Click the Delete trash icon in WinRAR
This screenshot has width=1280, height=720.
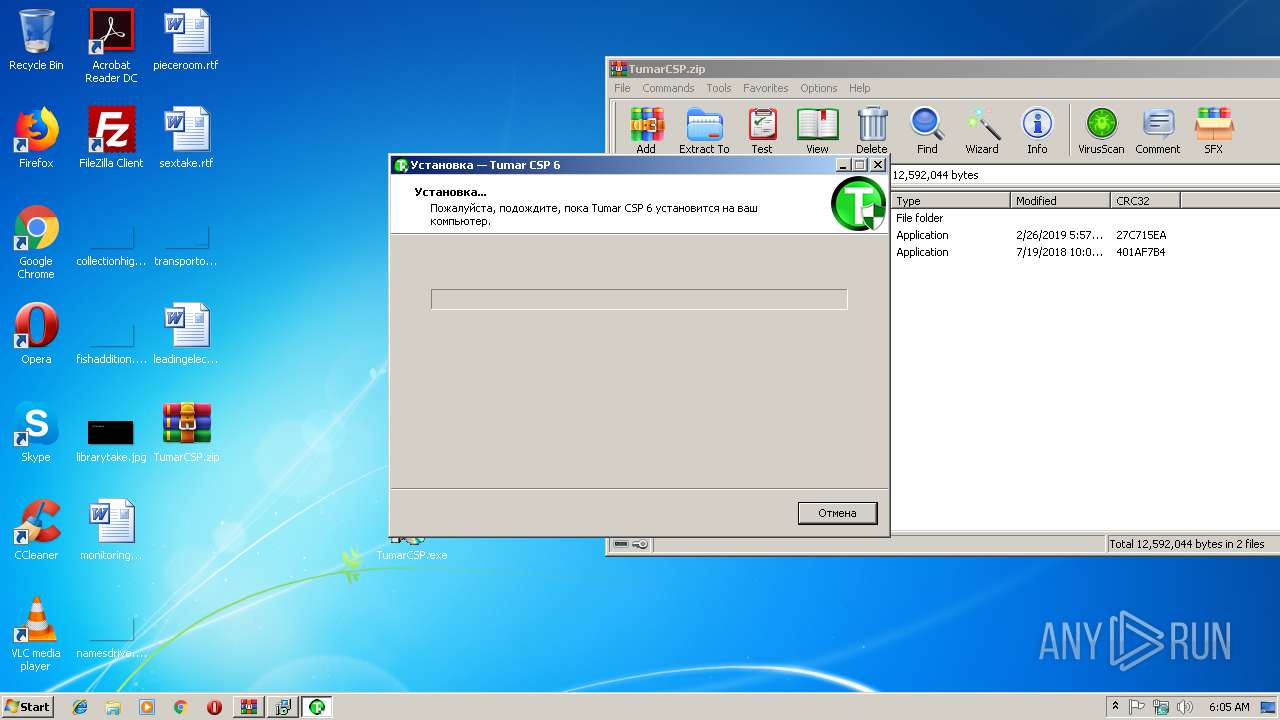(872, 131)
